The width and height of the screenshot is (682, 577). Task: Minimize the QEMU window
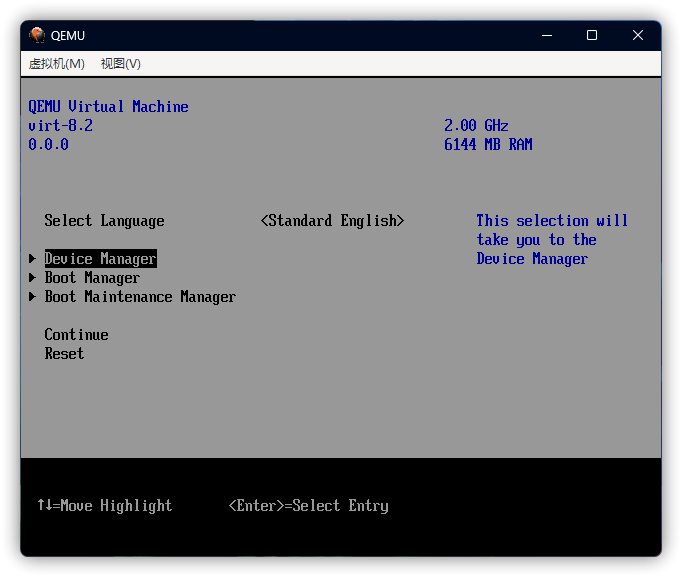tap(547, 35)
